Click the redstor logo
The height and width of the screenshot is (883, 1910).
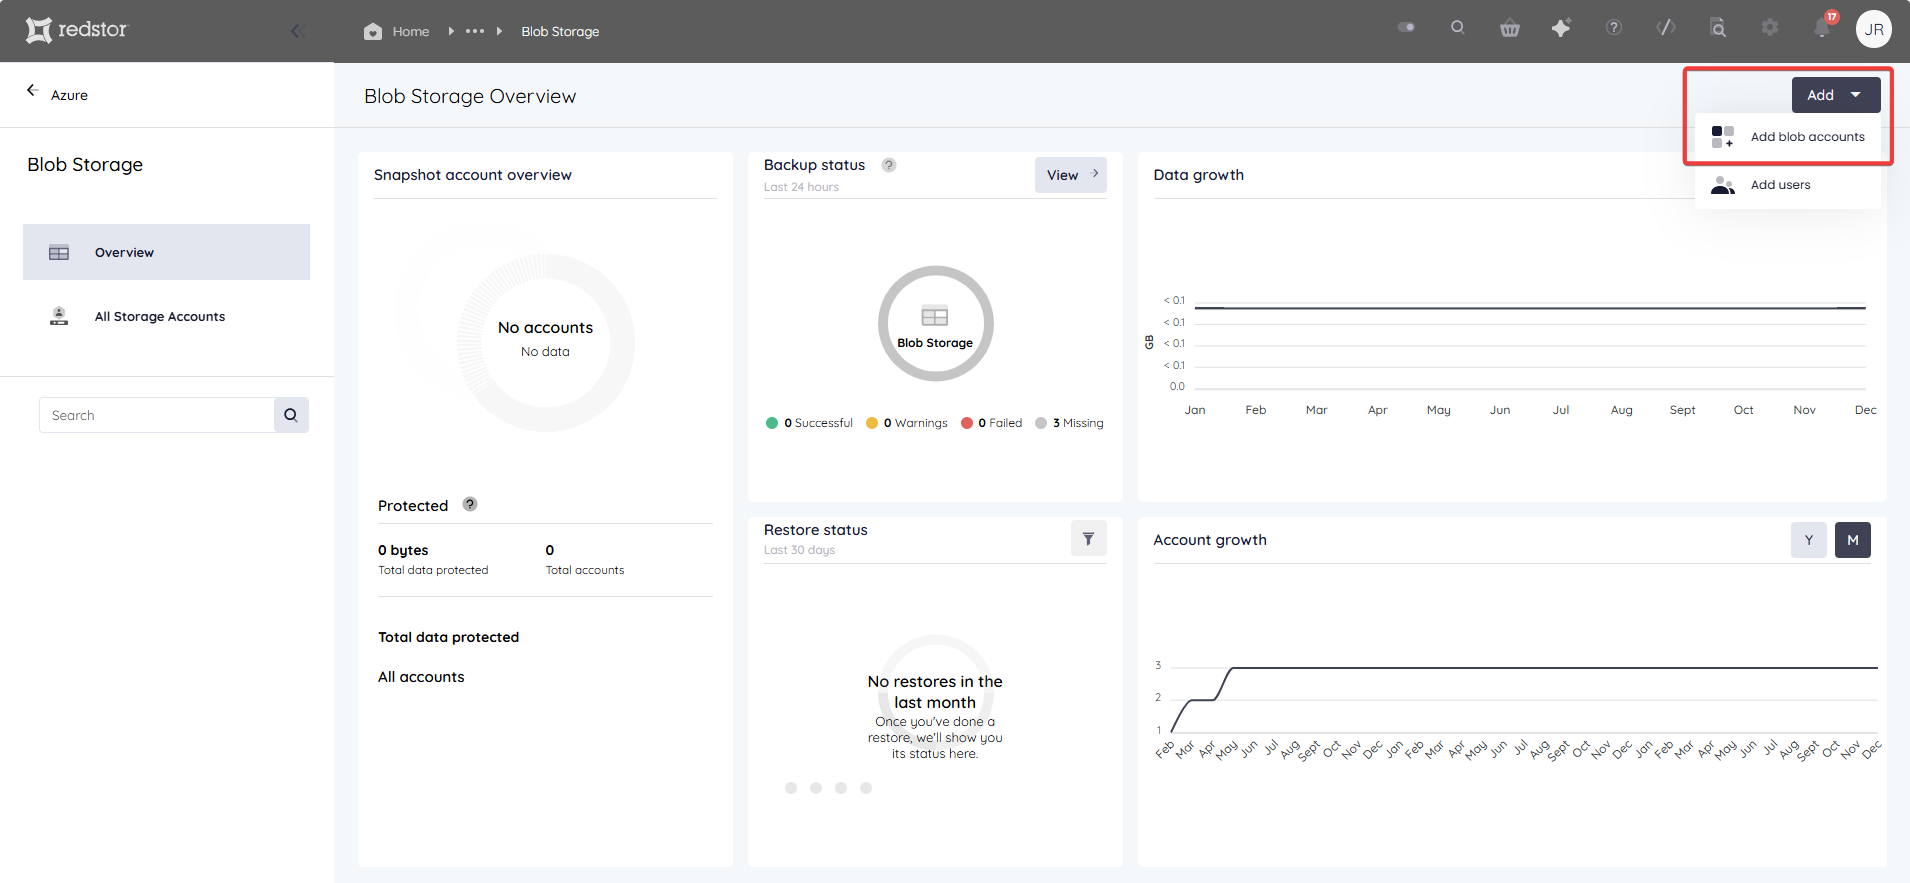coord(77,30)
